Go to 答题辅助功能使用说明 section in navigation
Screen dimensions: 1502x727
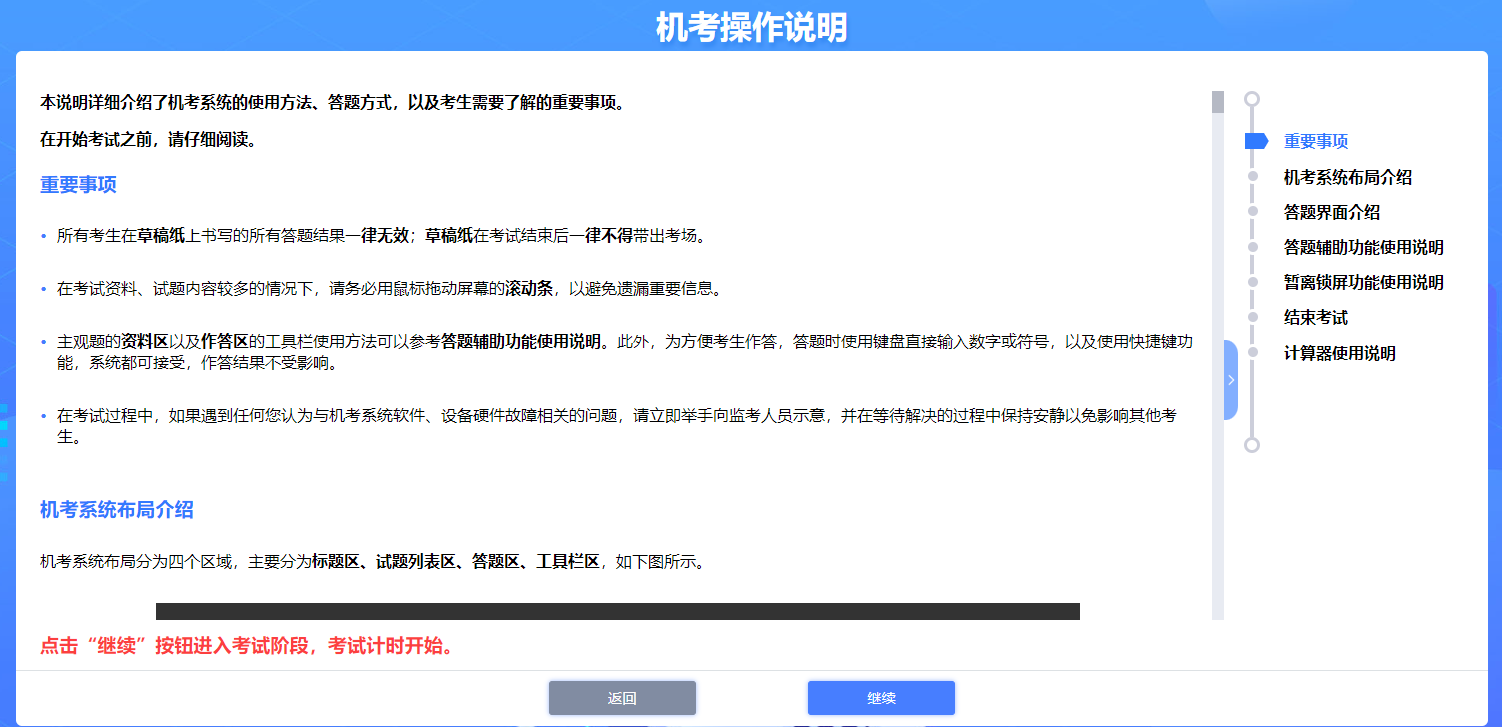coord(1363,247)
